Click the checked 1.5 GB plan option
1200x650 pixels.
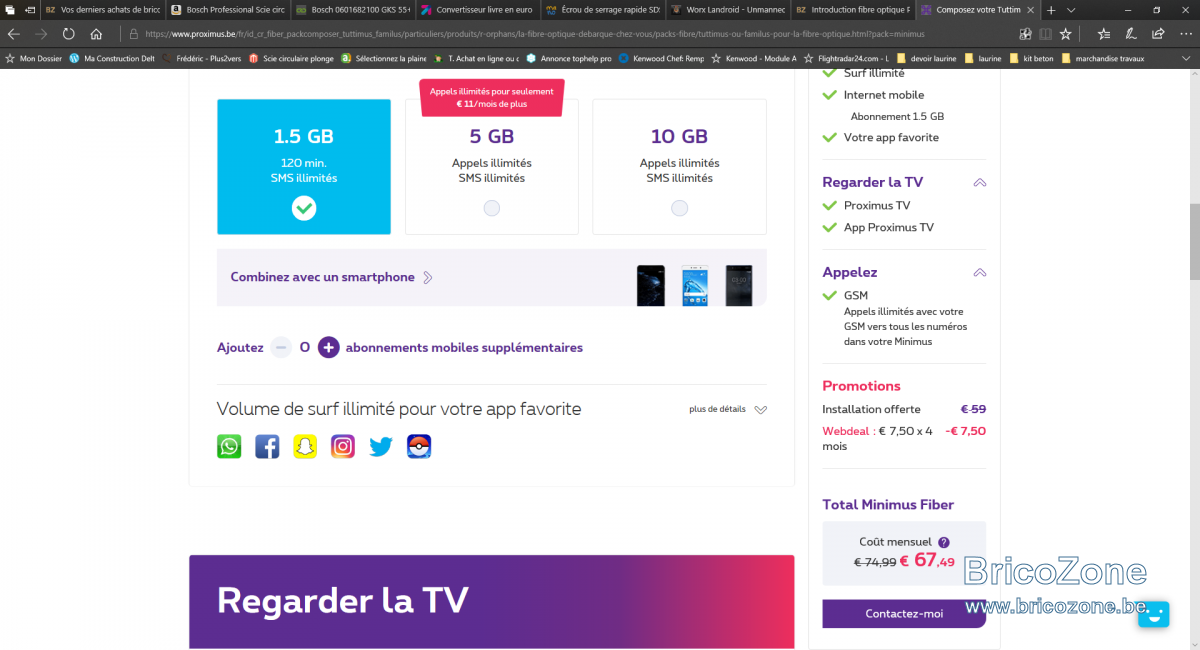click(304, 167)
